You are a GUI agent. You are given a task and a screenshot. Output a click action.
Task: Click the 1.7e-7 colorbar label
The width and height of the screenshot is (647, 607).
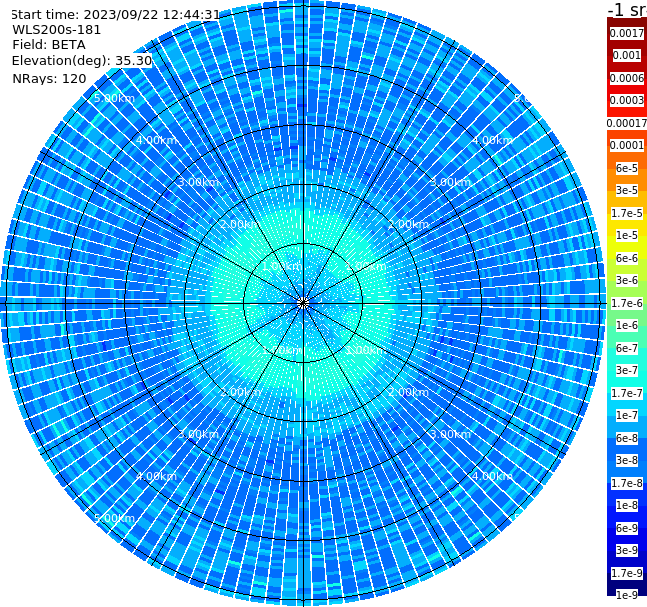[x=627, y=393]
